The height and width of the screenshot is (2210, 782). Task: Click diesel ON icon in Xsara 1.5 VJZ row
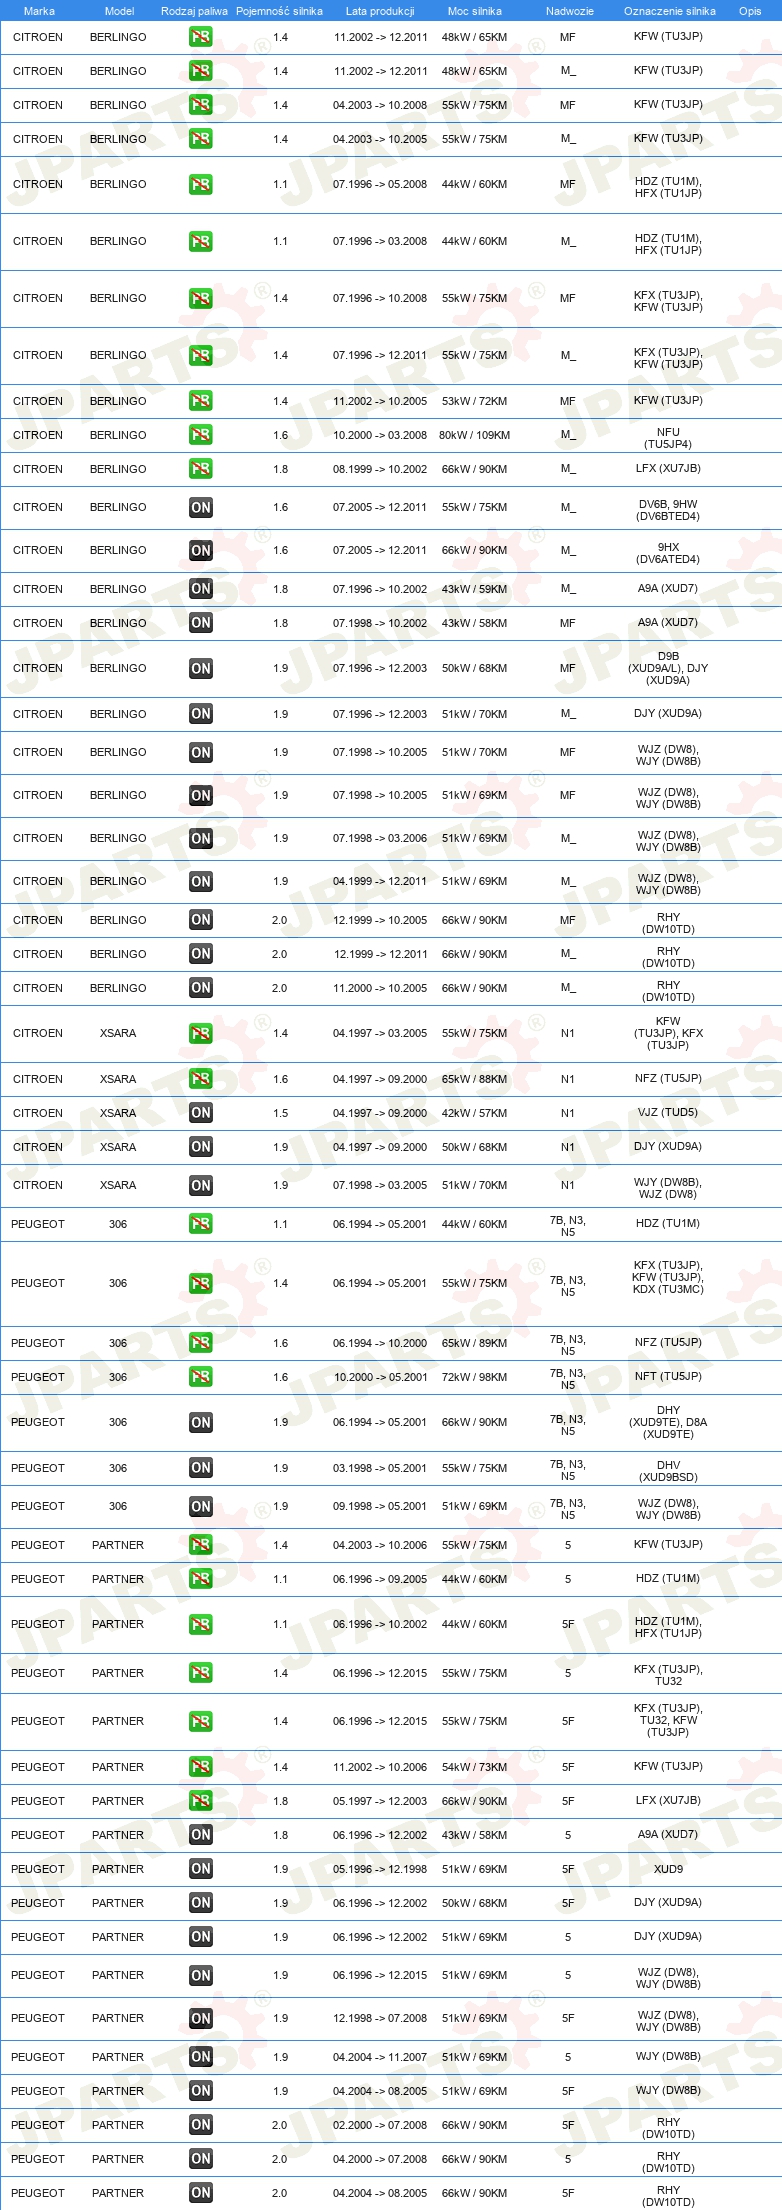201,1113
